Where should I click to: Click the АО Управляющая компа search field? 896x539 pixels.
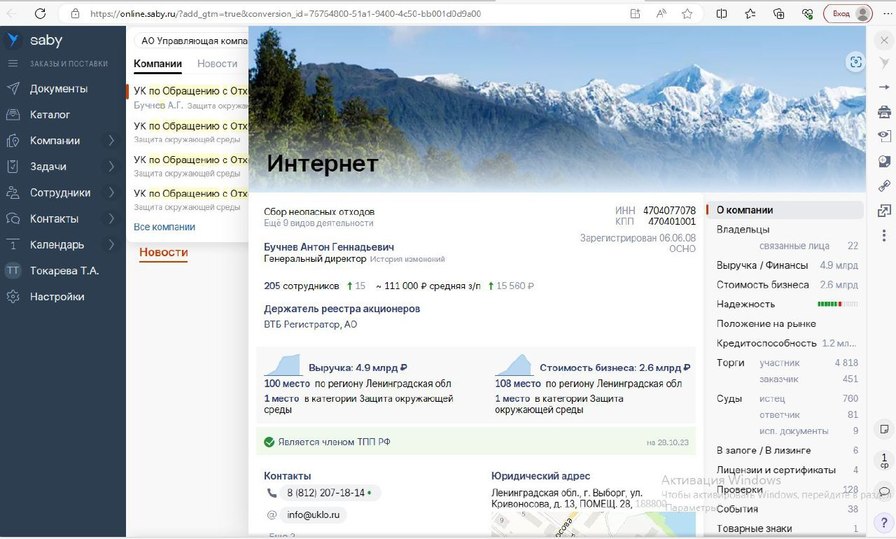(x=191, y=41)
